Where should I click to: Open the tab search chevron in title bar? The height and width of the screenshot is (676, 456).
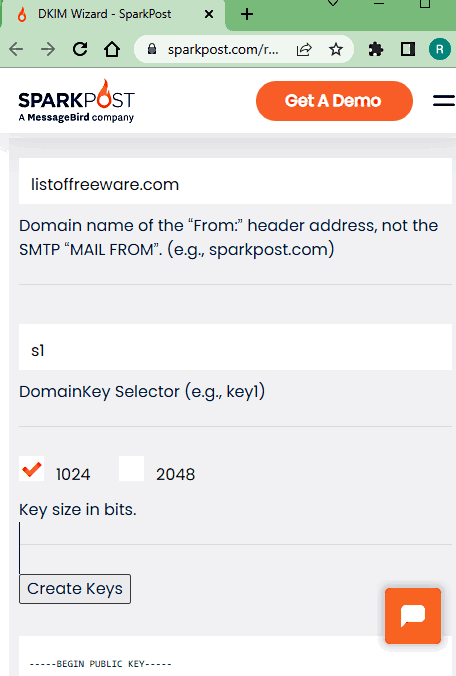pos(333,3)
